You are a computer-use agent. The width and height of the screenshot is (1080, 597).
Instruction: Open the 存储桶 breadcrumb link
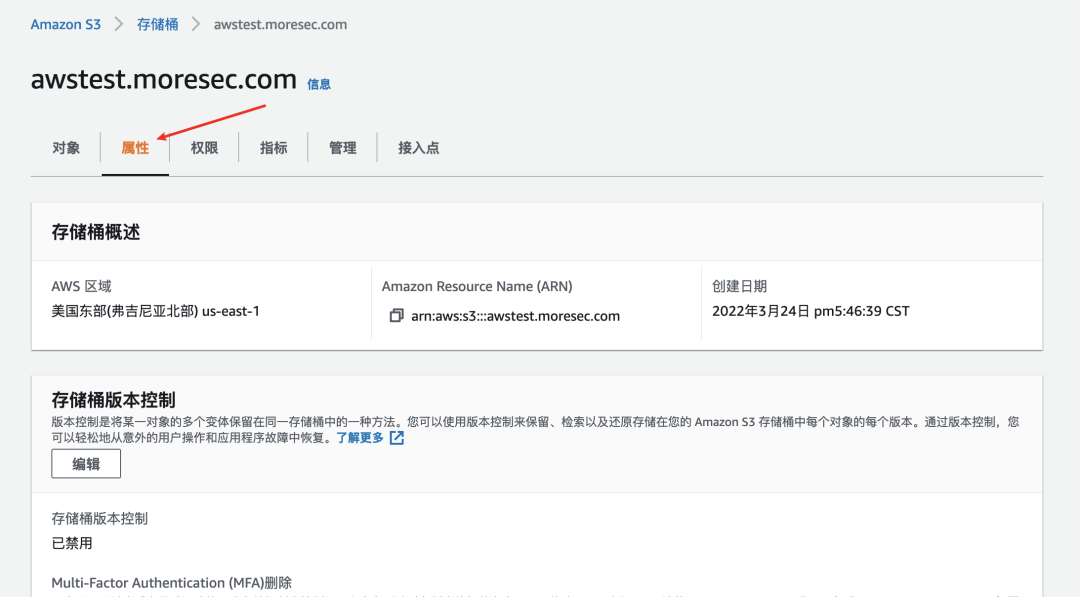pyautogui.click(x=157, y=24)
